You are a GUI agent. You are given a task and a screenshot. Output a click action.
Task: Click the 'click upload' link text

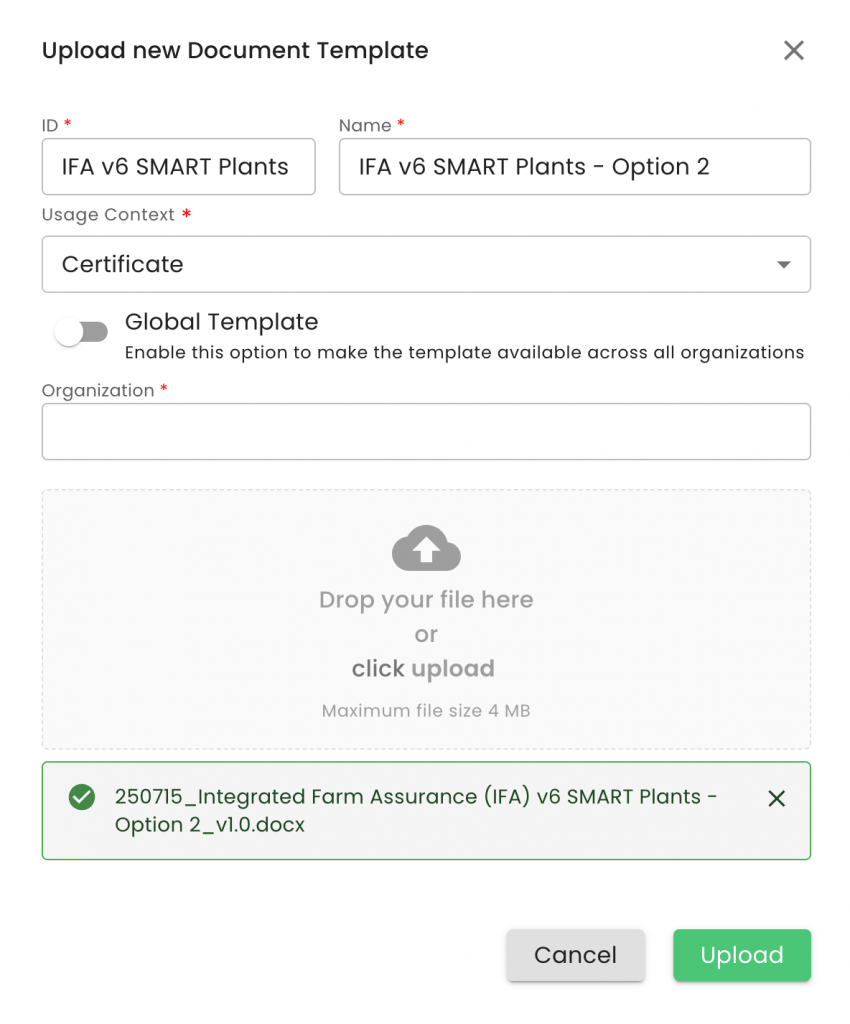tap(423, 669)
